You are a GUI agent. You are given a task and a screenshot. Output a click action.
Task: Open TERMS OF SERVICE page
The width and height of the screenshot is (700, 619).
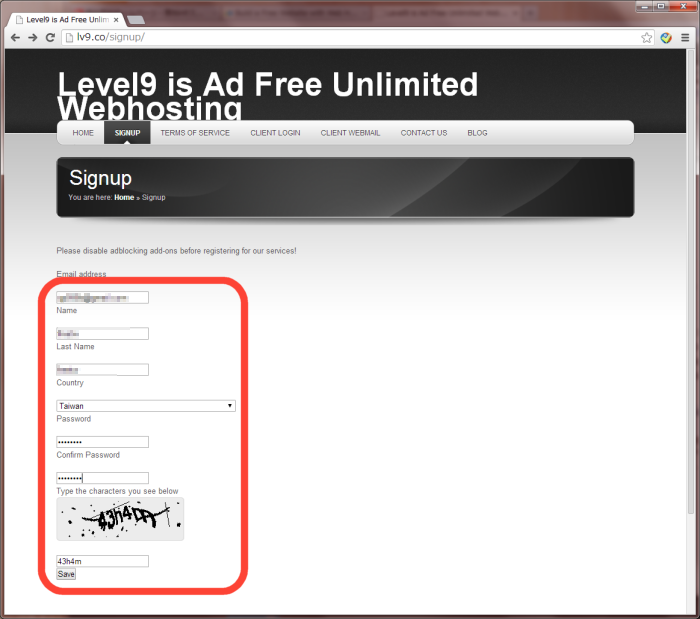click(195, 133)
